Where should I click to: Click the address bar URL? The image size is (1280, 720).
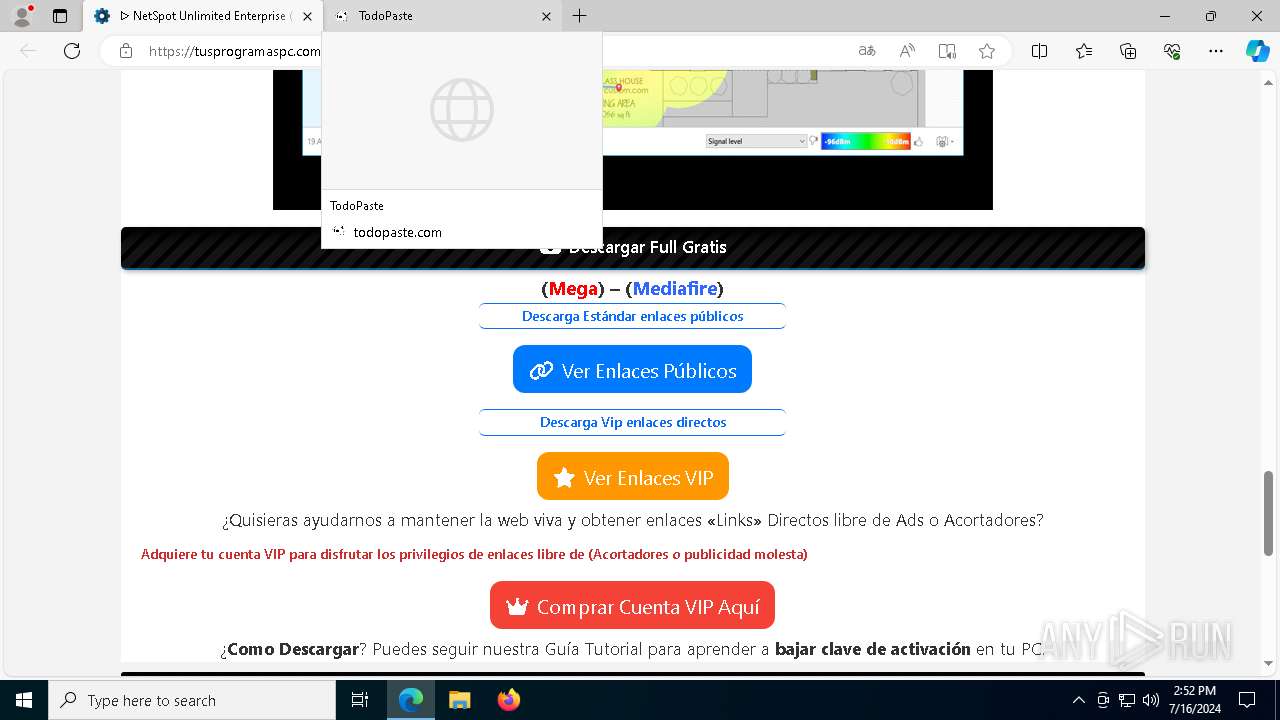tap(236, 51)
